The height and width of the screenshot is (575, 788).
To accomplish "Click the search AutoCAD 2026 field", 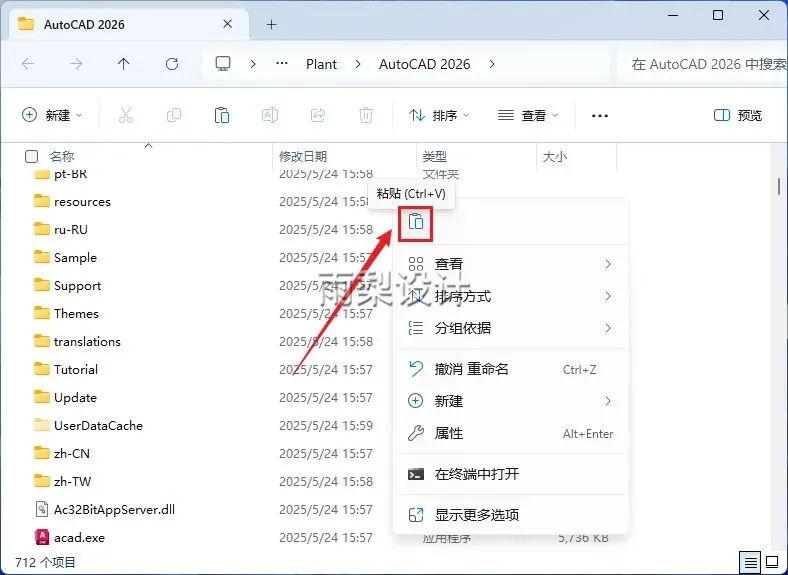I will 704,64.
